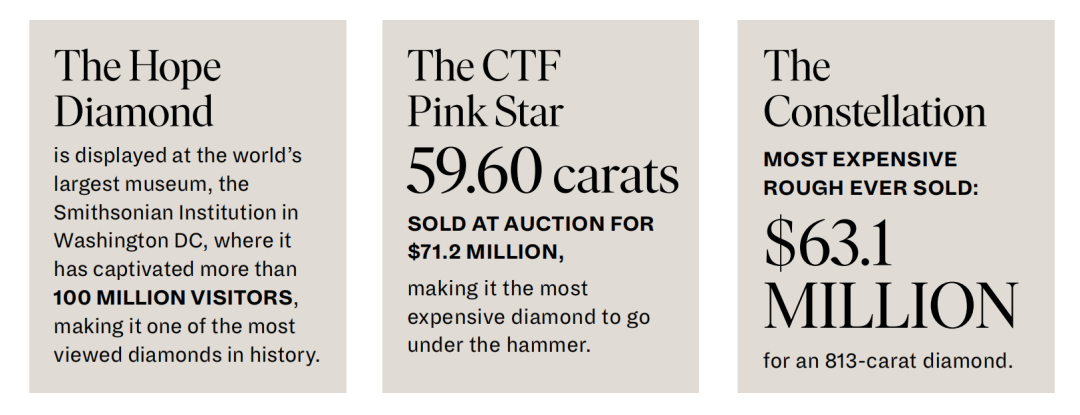
Task: Click the line "is displayed at the world's"
Action: 177,157
